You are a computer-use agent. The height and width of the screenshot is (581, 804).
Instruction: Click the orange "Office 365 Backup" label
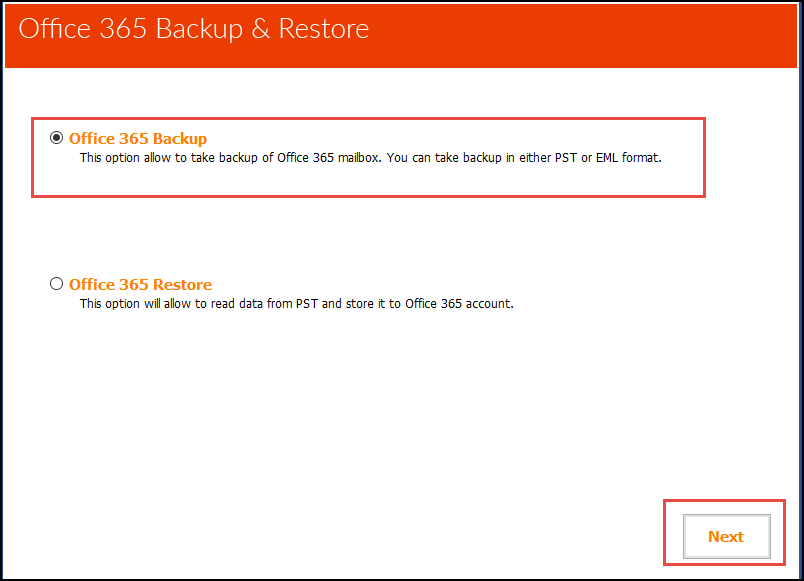click(138, 139)
